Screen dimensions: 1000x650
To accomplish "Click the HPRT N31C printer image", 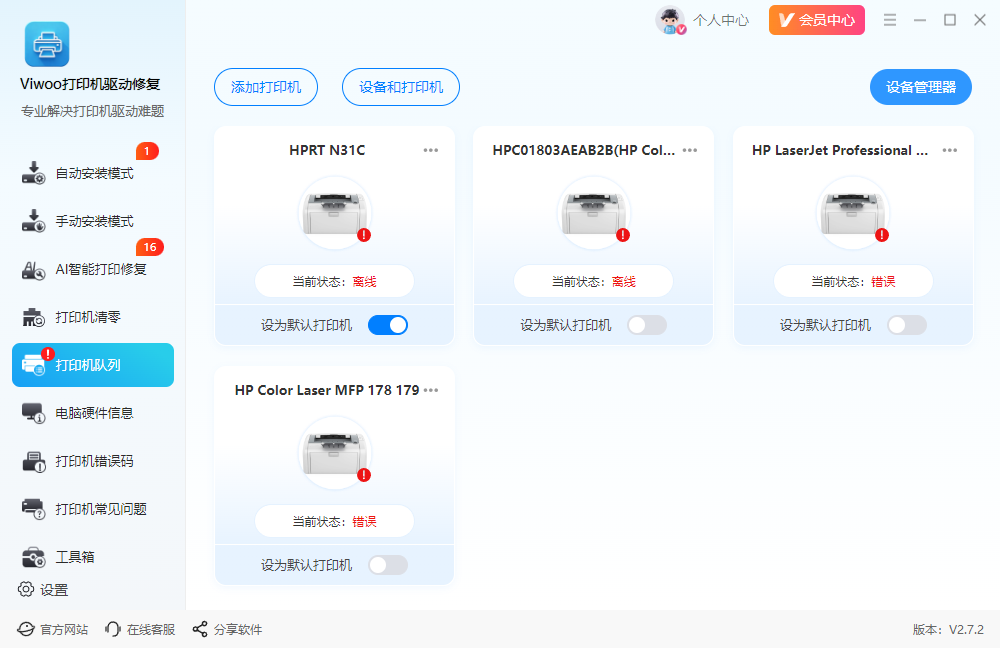I will pos(335,212).
